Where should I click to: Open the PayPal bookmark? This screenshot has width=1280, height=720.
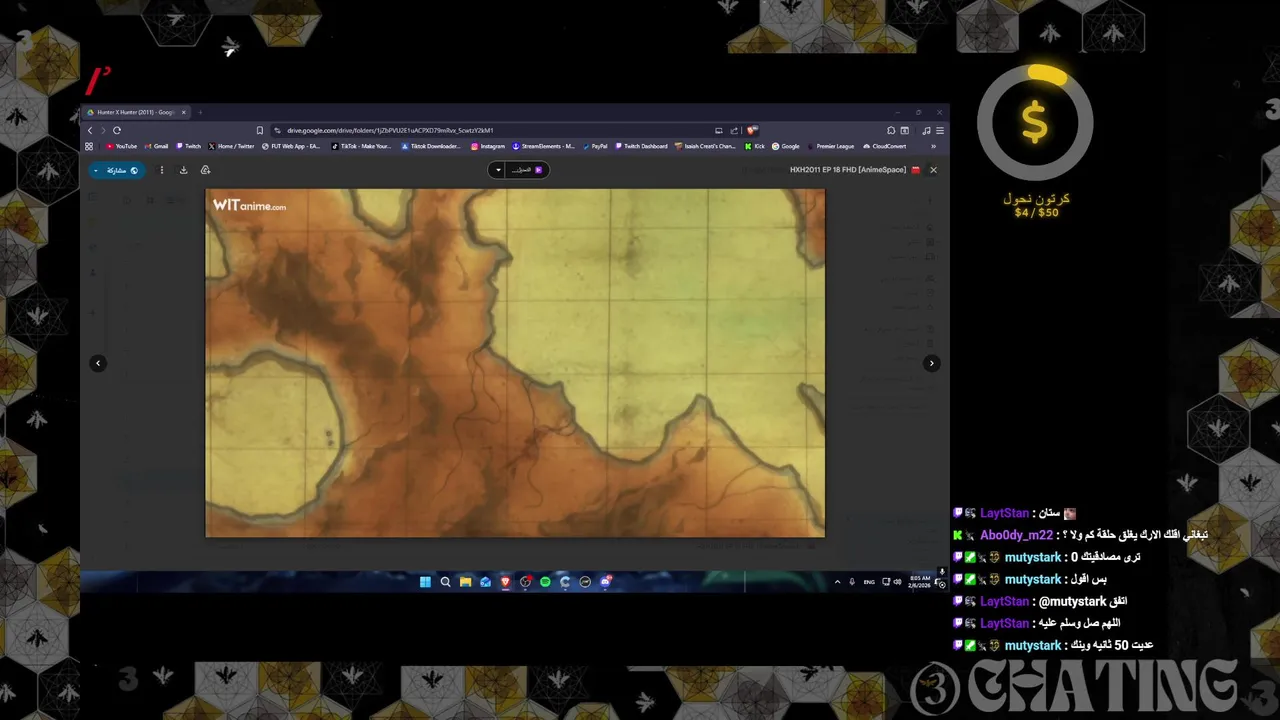[595, 146]
